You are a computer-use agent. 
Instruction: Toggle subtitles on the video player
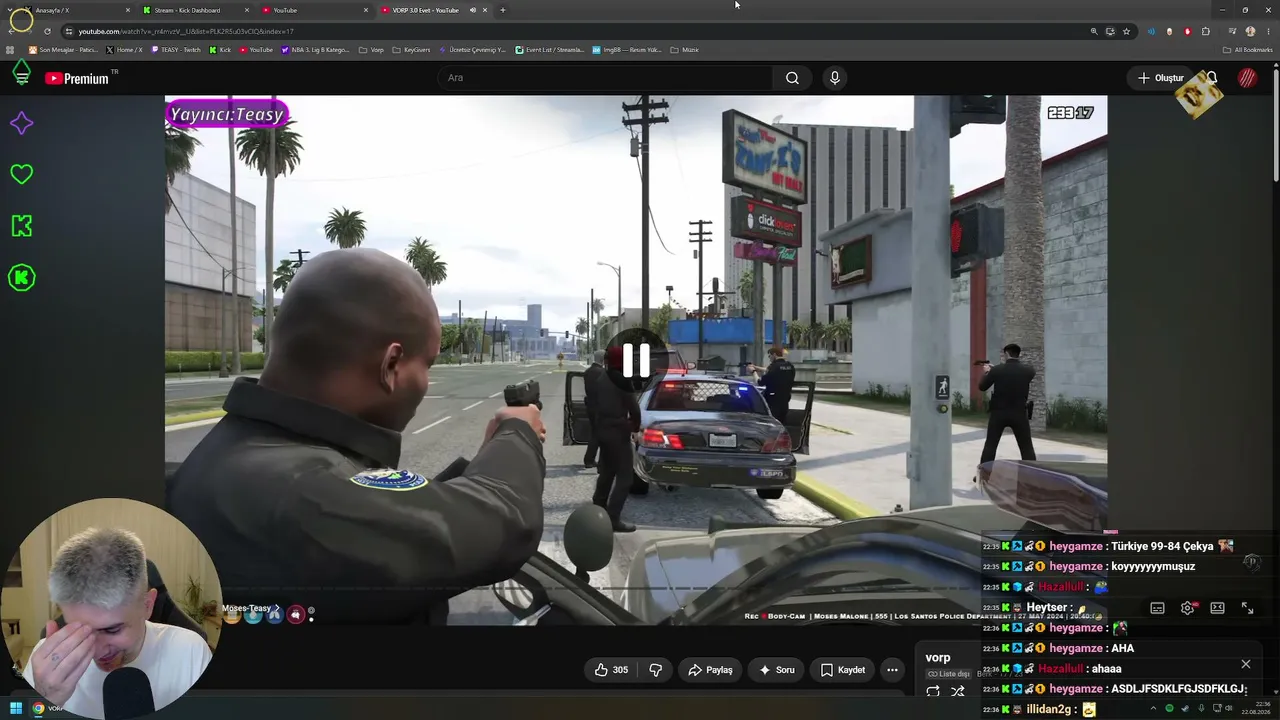coord(1157,608)
